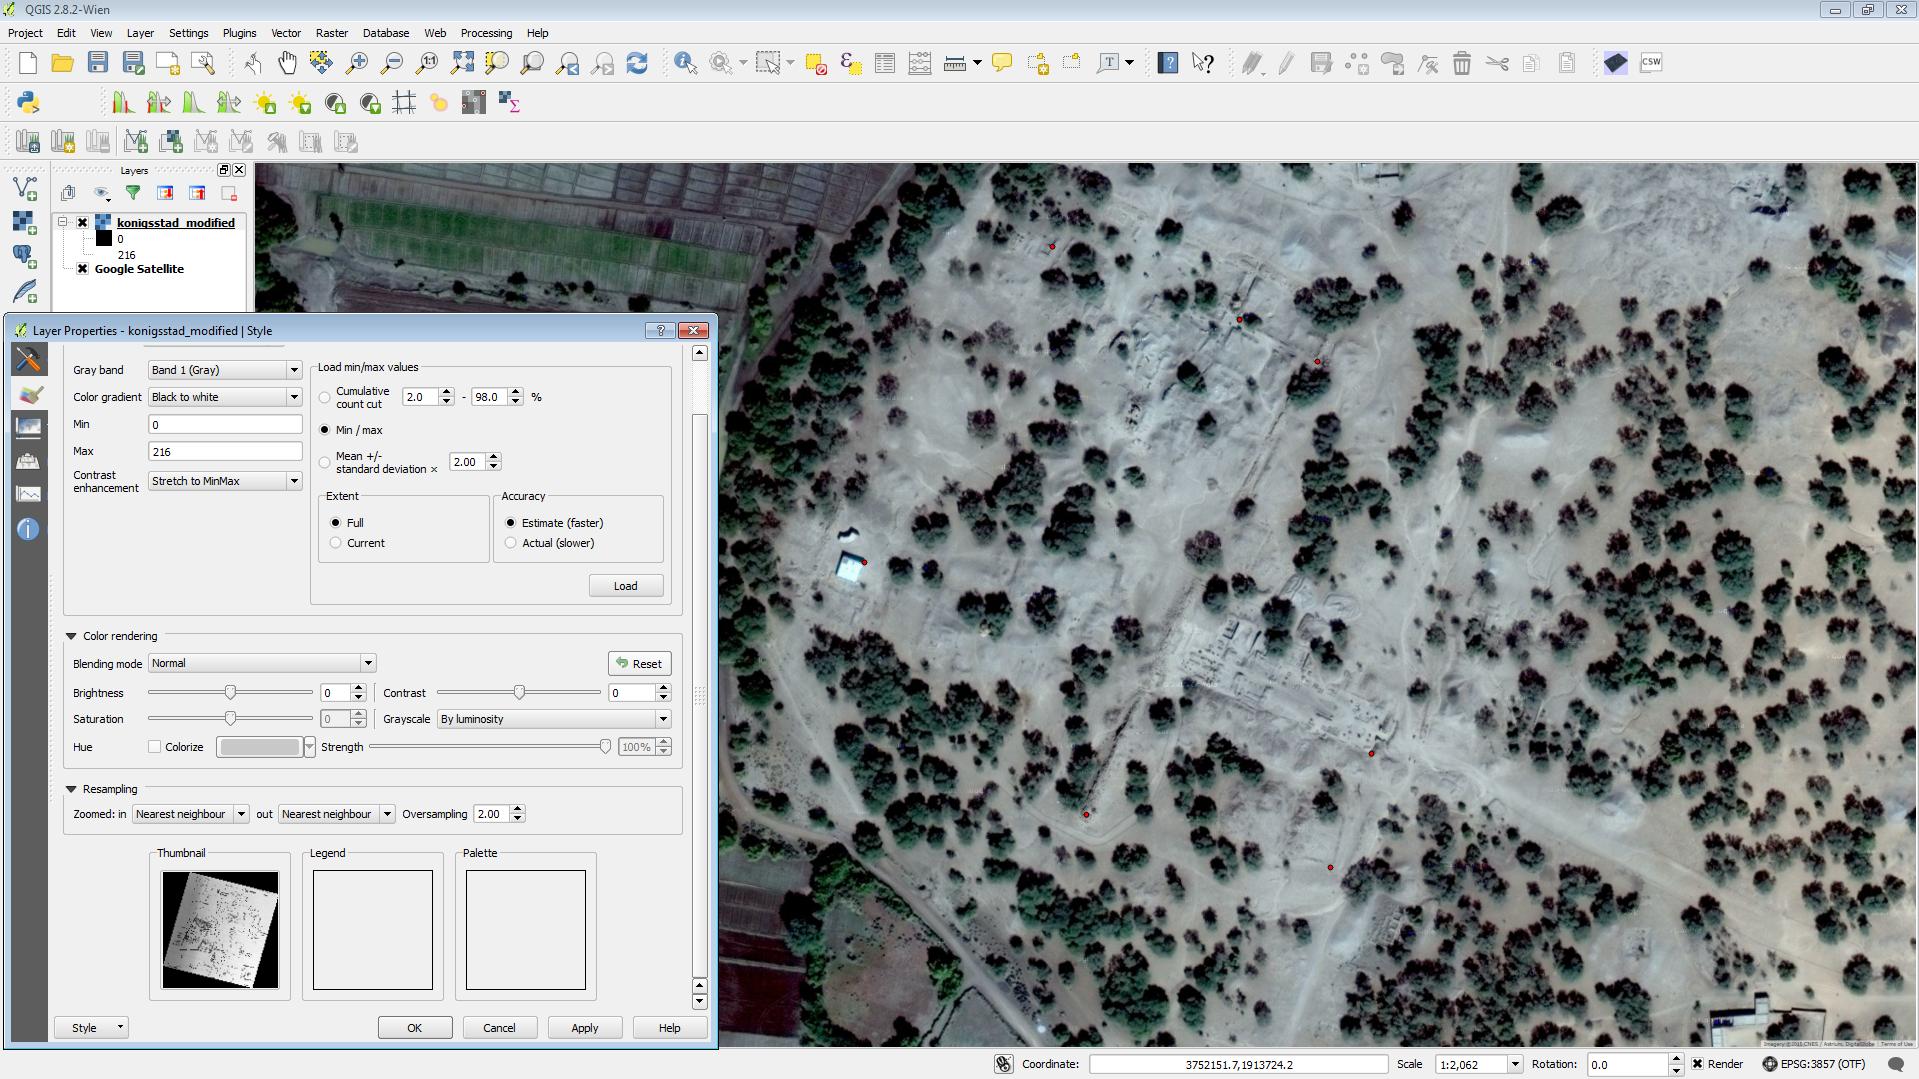Click the Filter Legend funnel icon
The image size is (1919, 1079).
tap(133, 193)
